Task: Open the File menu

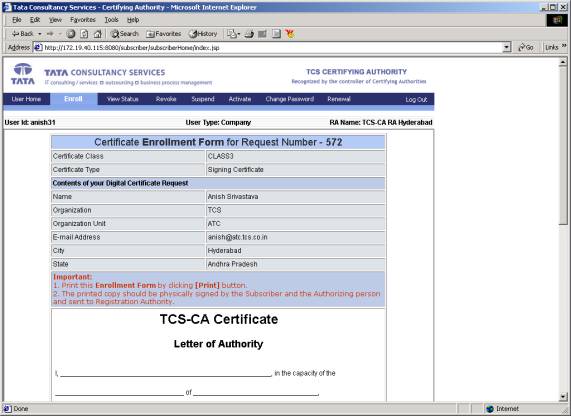Action: click(x=17, y=20)
